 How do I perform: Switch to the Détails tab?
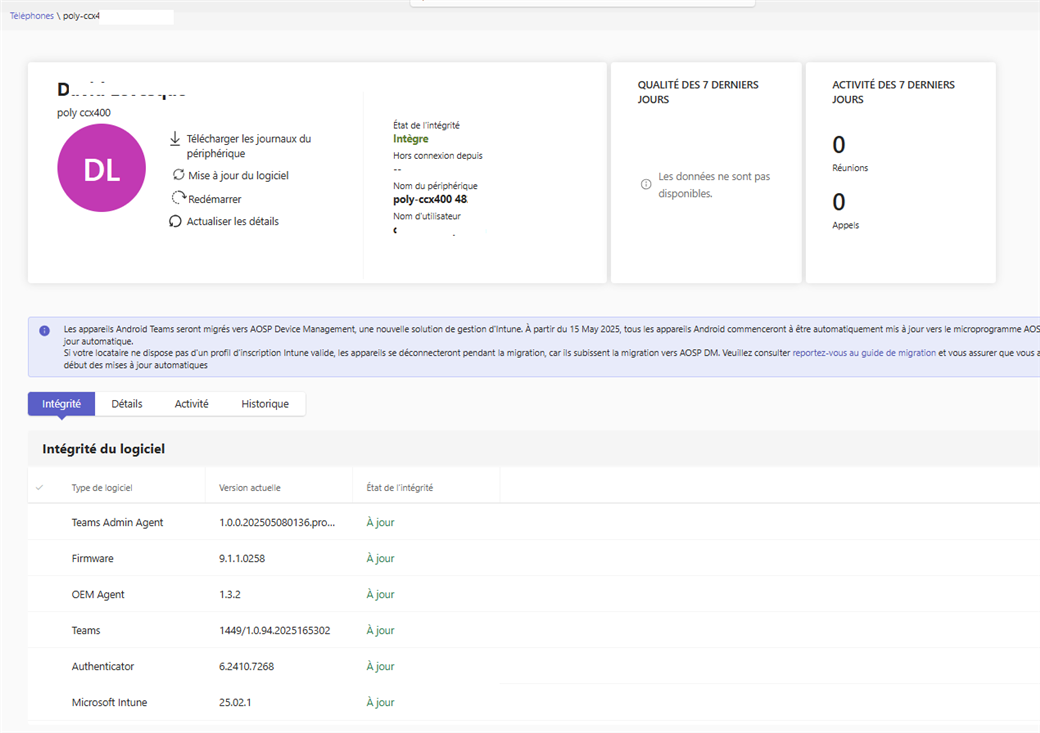(x=127, y=404)
